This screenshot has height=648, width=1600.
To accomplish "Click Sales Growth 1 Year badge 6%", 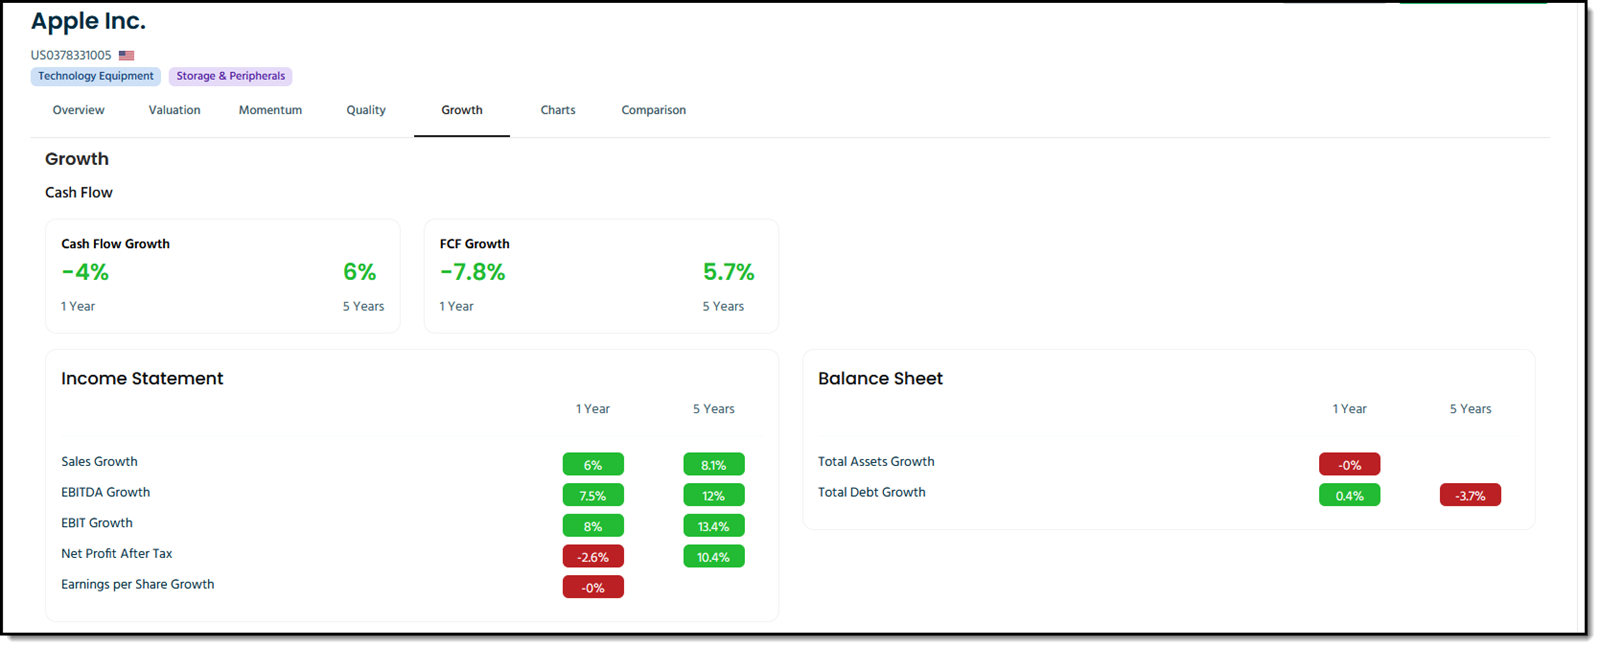I will tap(593, 465).
